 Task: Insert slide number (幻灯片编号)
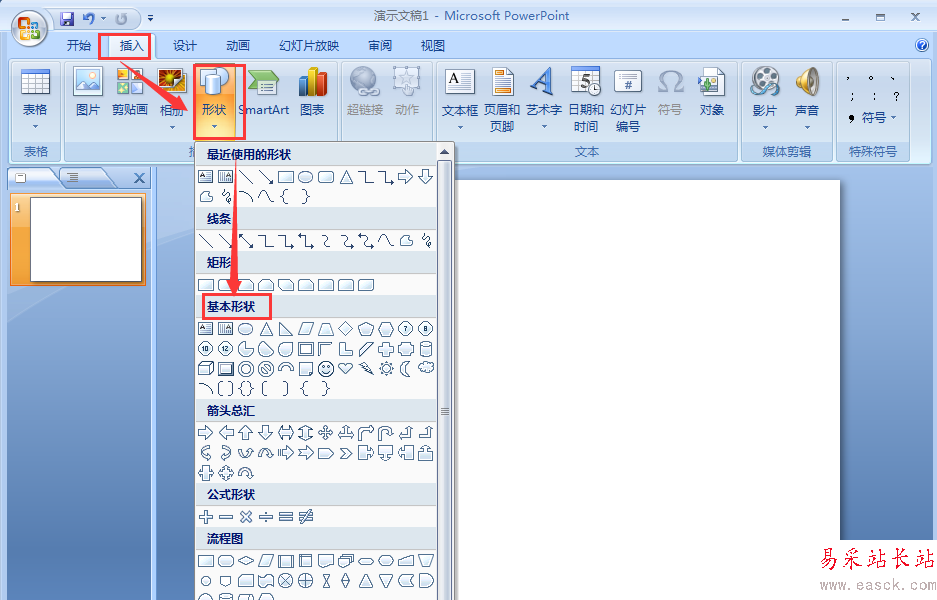click(627, 99)
